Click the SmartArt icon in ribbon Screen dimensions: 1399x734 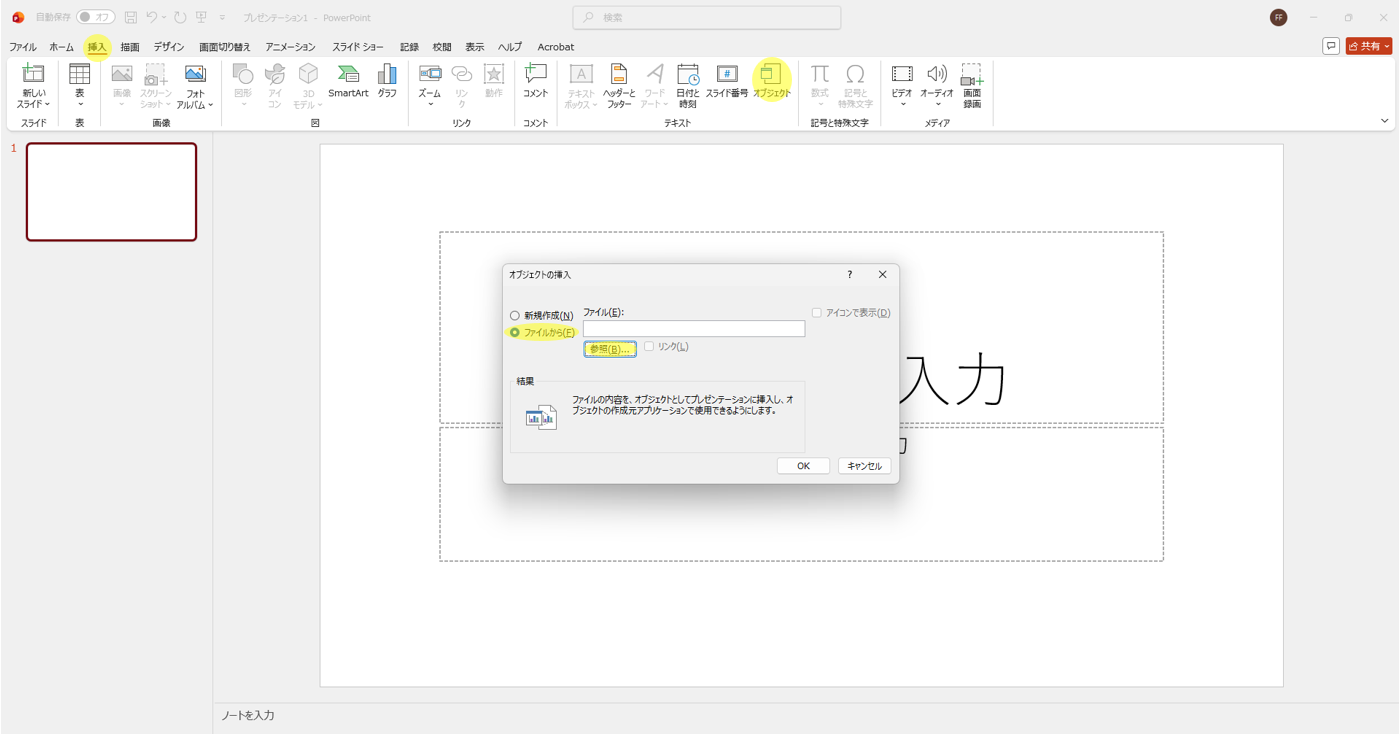348,82
